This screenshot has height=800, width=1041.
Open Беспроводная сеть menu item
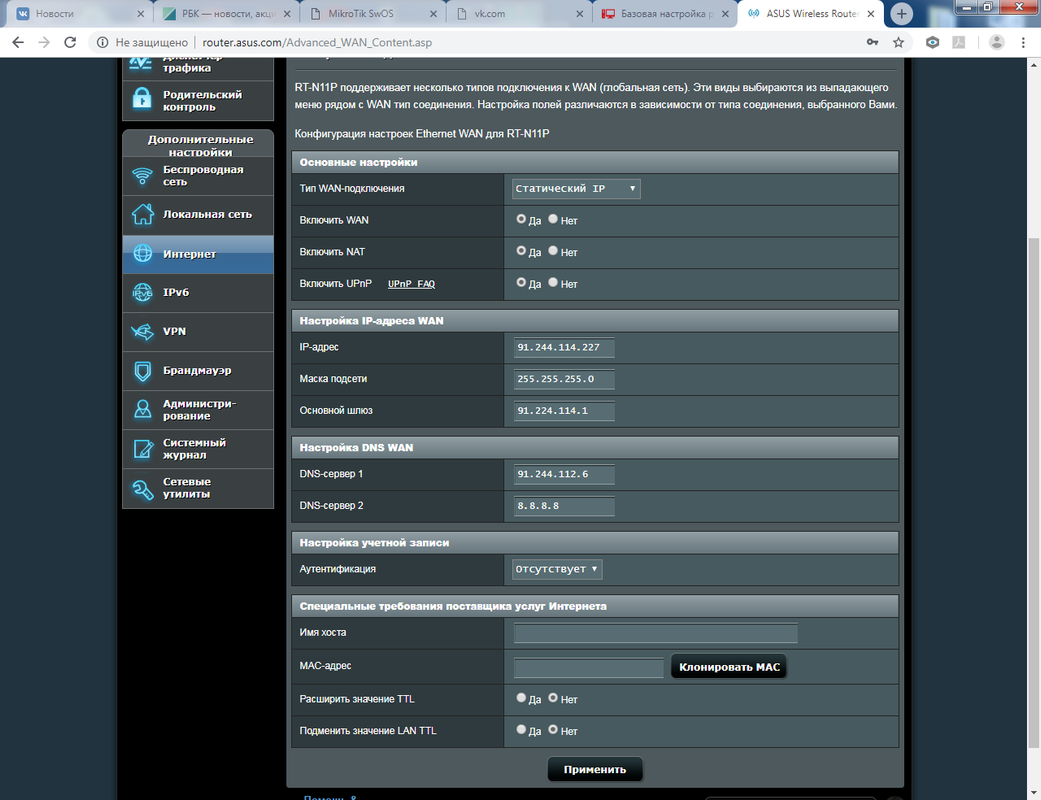coord(198,176)
